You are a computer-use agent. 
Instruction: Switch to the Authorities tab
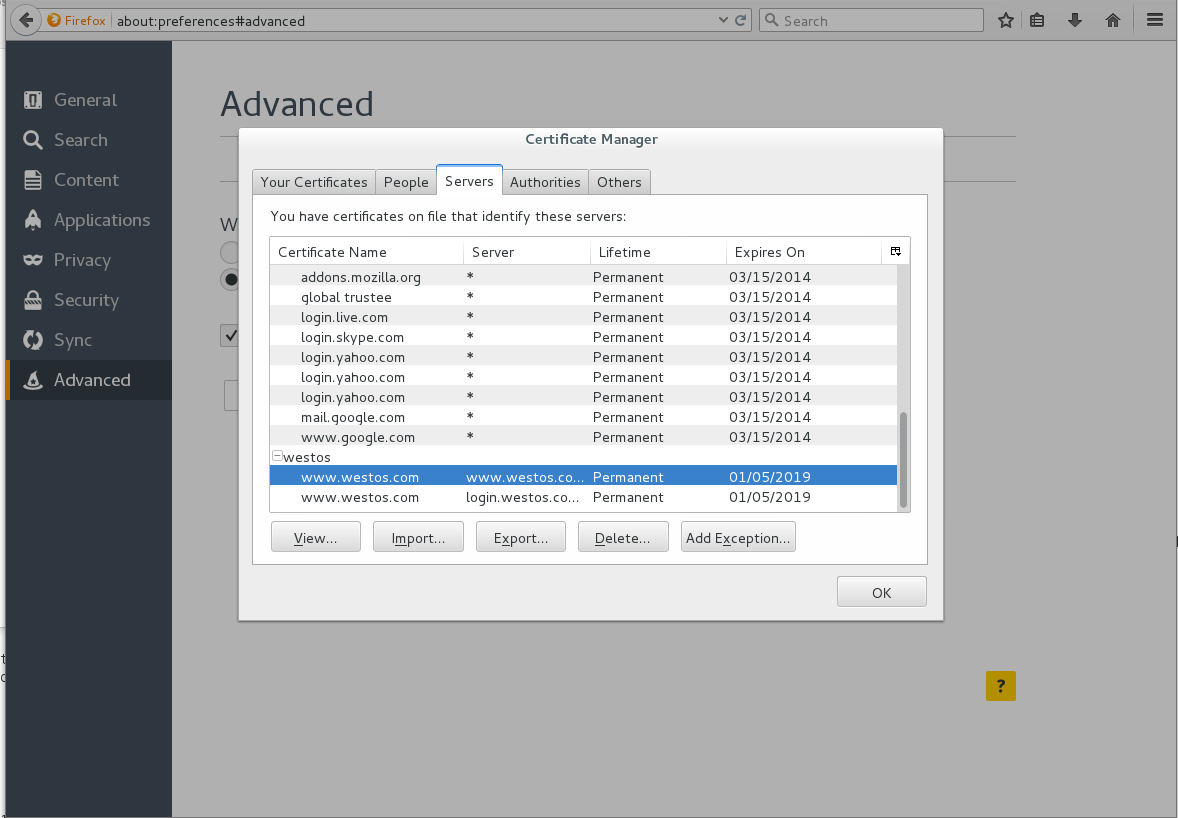(x=545, y=182)
